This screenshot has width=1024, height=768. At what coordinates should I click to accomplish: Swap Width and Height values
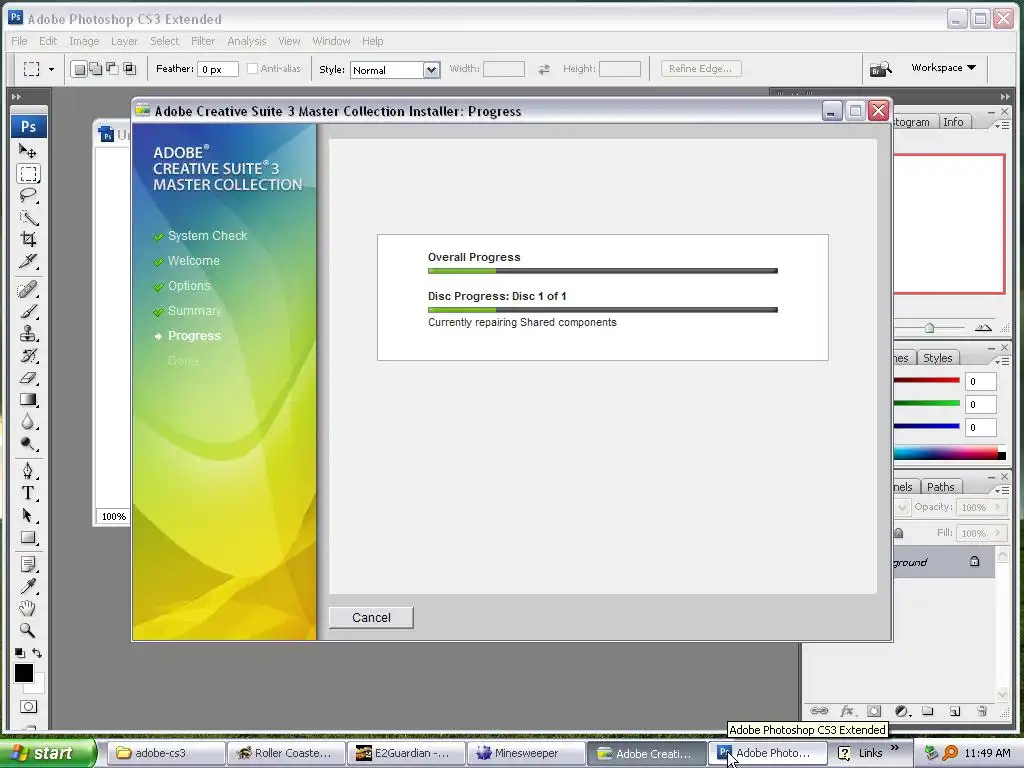click(x=543, y=69)
